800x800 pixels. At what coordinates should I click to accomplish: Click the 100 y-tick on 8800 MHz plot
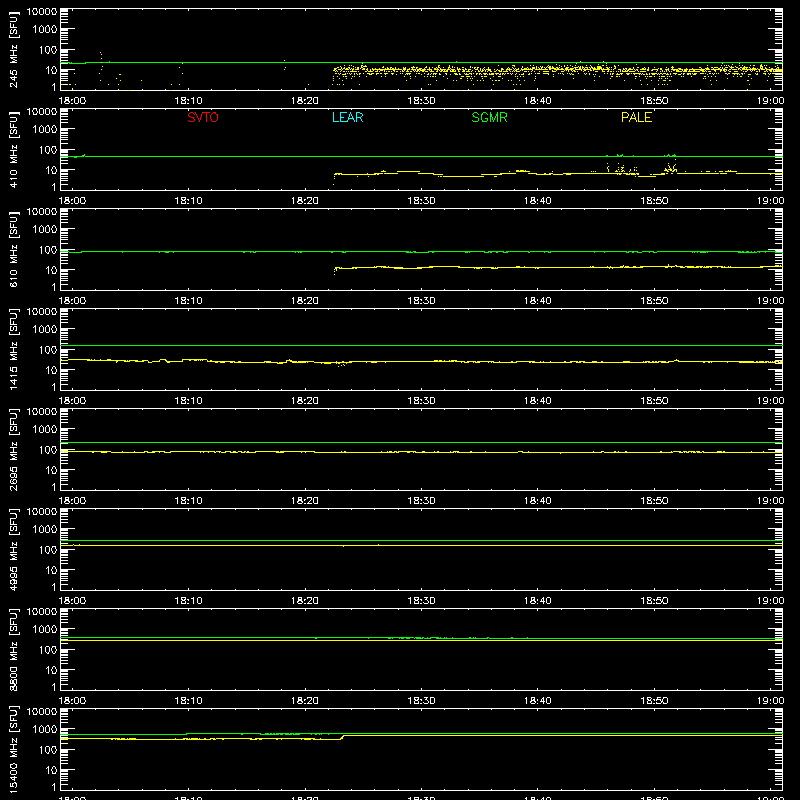(48, 650)
